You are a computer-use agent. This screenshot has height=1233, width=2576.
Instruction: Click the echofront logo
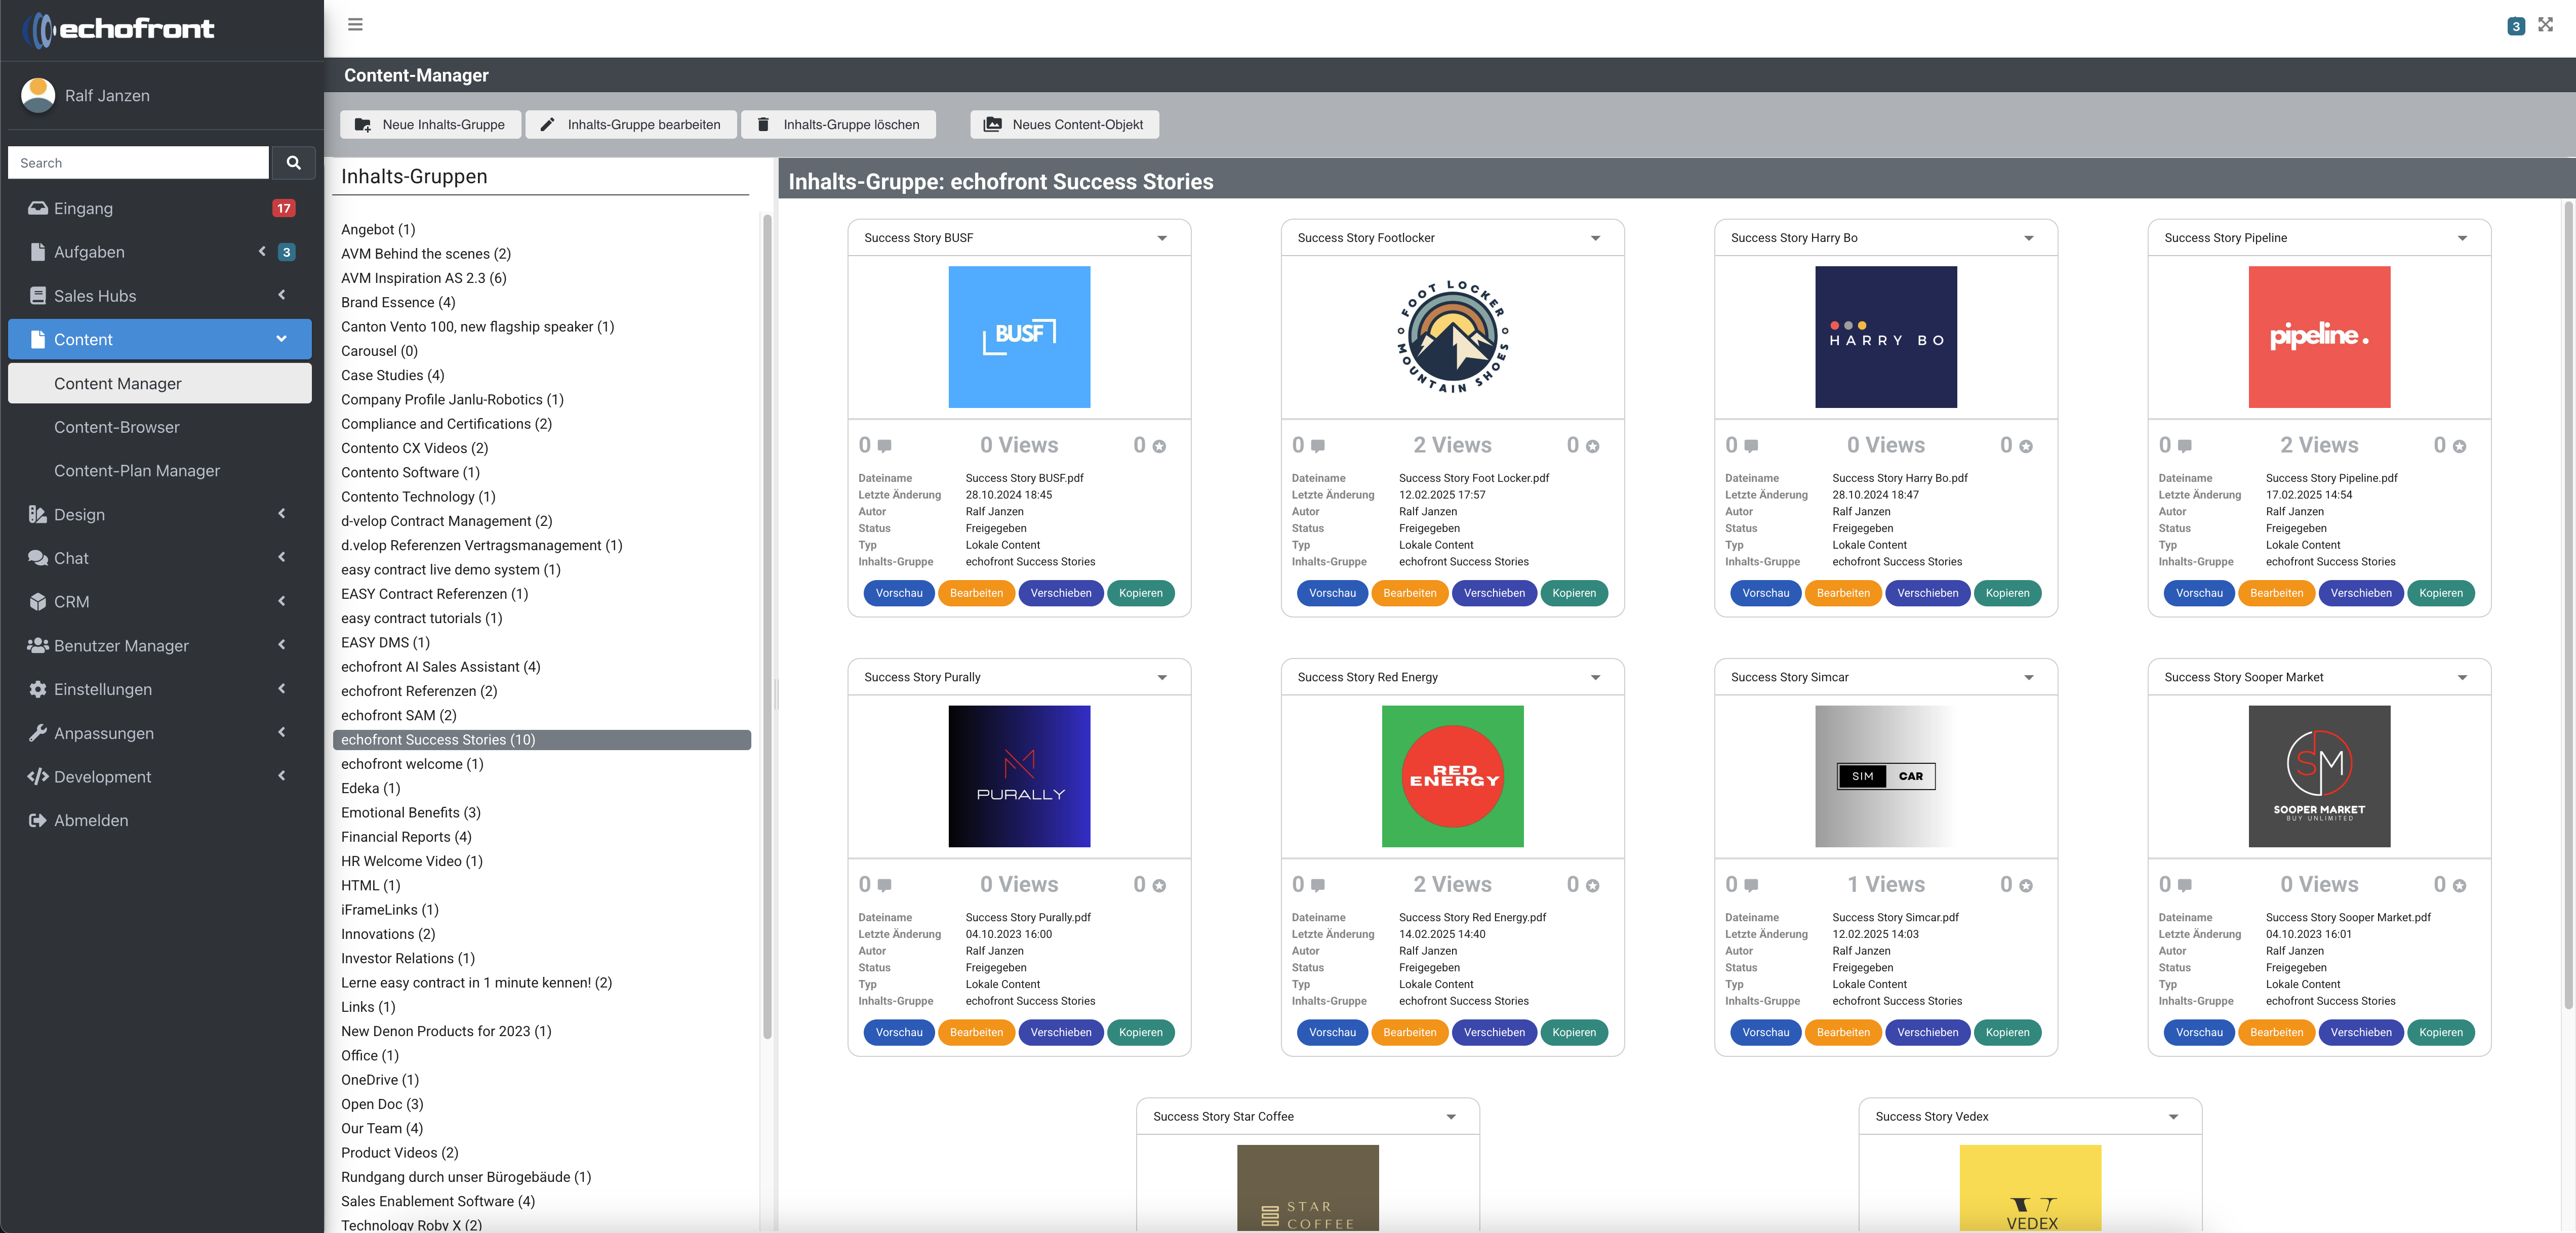coord(118,29)
